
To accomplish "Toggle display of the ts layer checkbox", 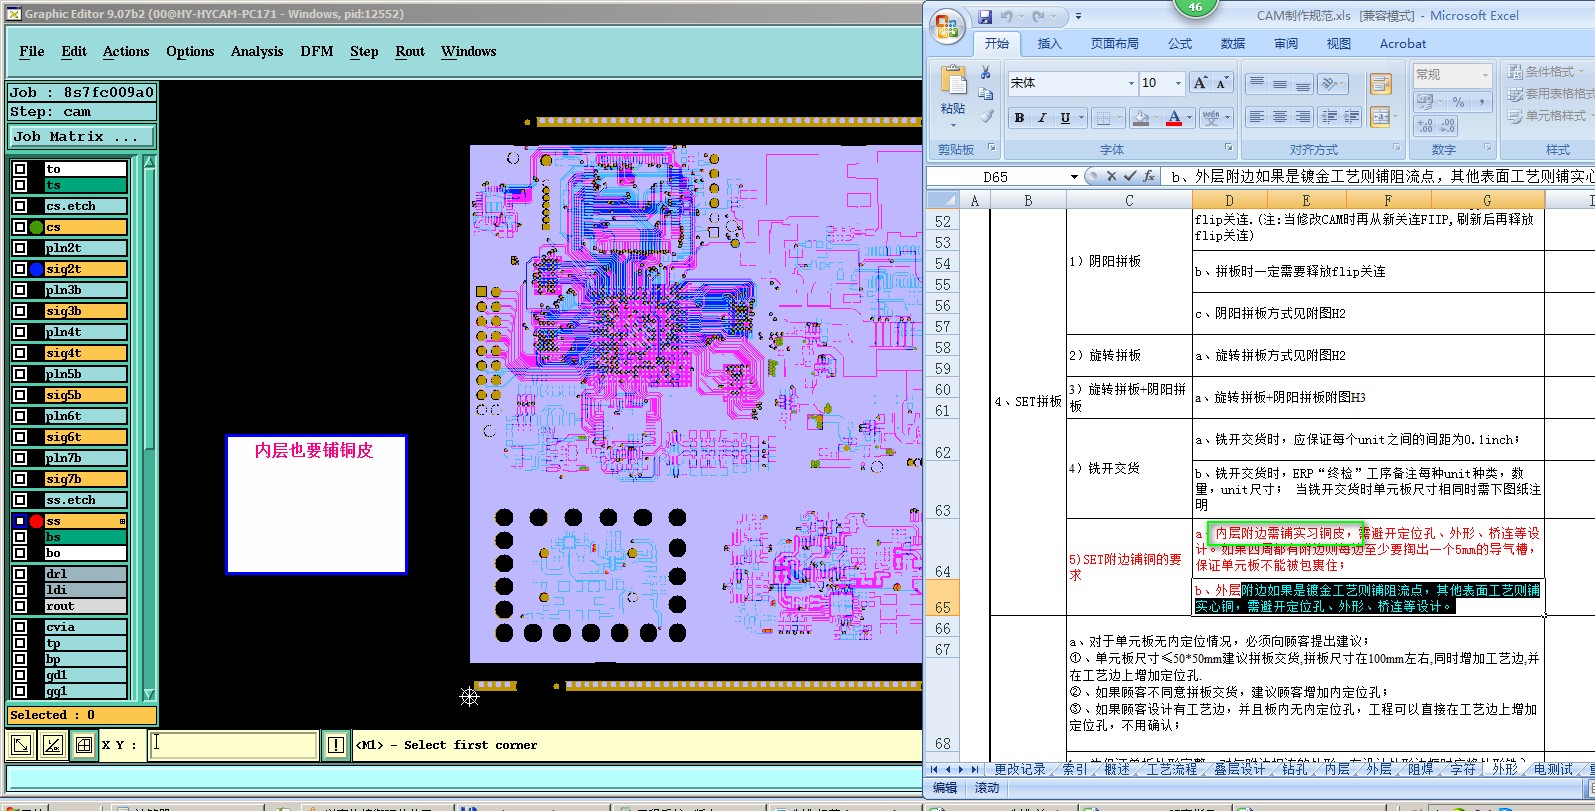I will pyautogui.click(x=20, y=185).
